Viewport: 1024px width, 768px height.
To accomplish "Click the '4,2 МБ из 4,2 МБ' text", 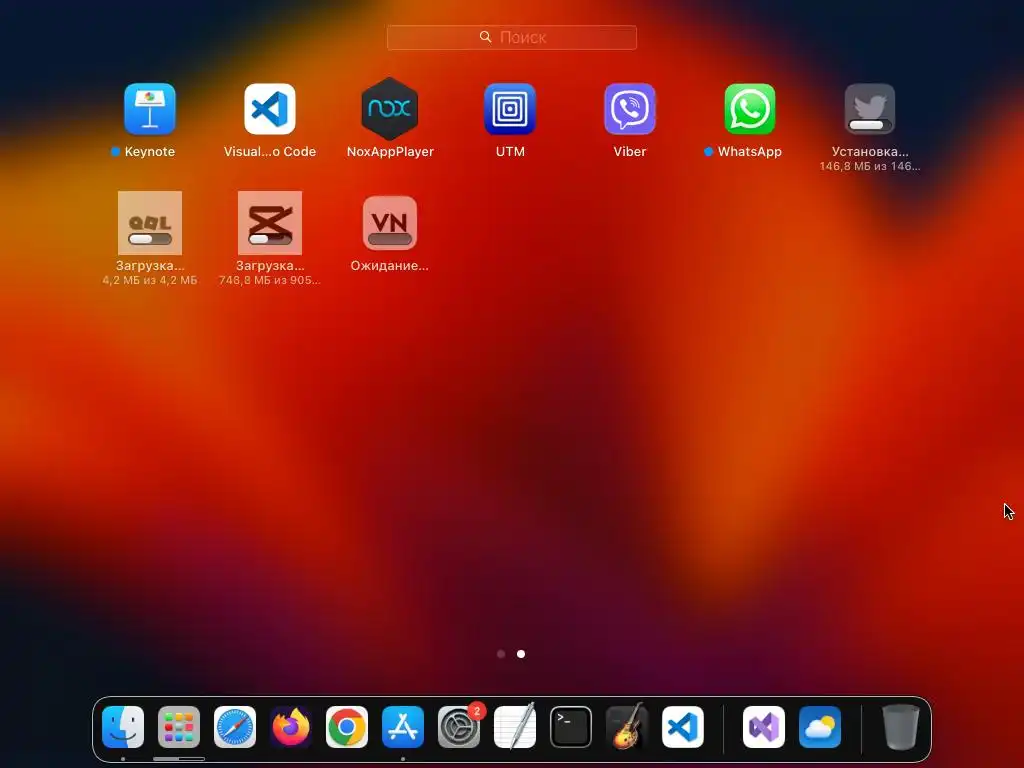I will (150, 280).
